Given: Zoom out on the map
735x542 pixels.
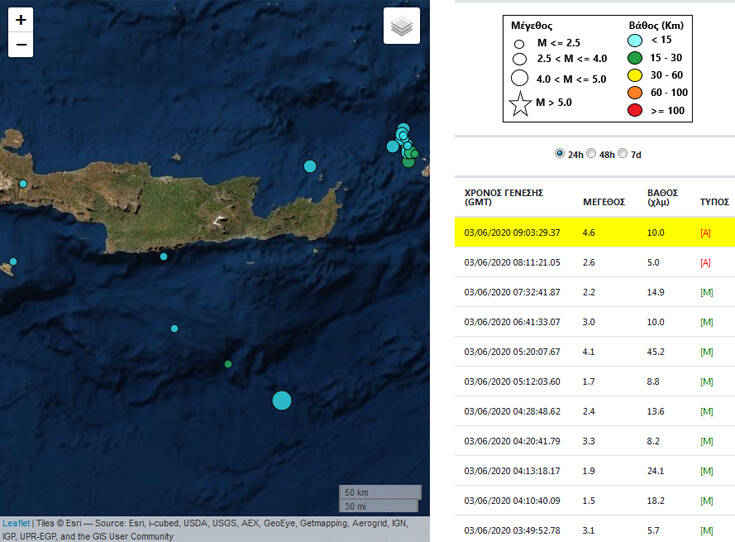Looking at the screenshot, I should [21, 45].
